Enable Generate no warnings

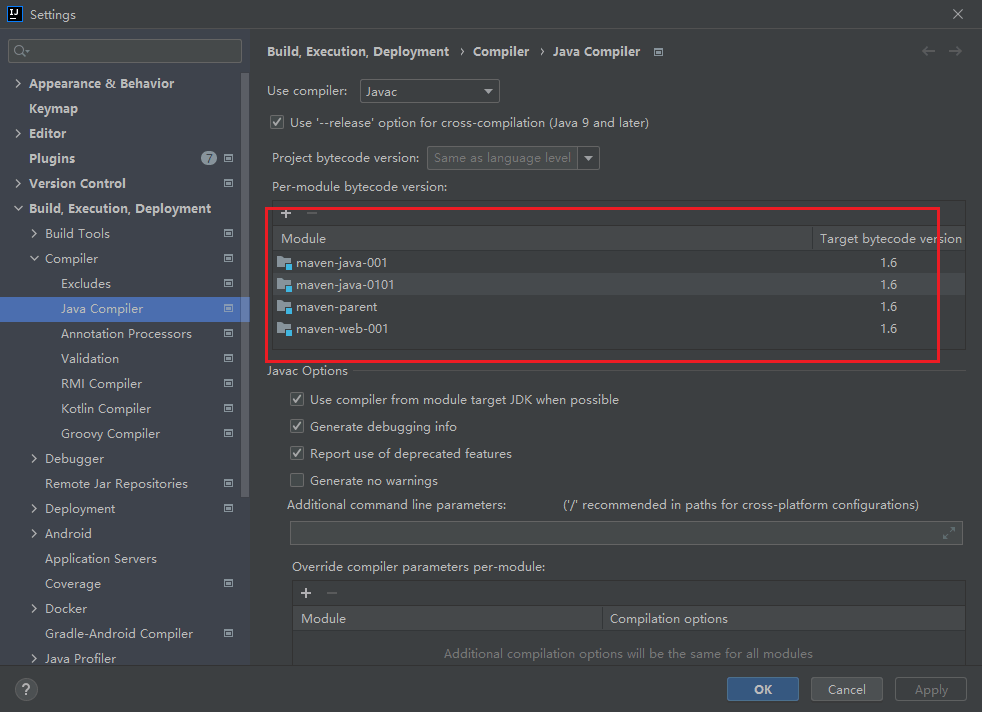297,480
